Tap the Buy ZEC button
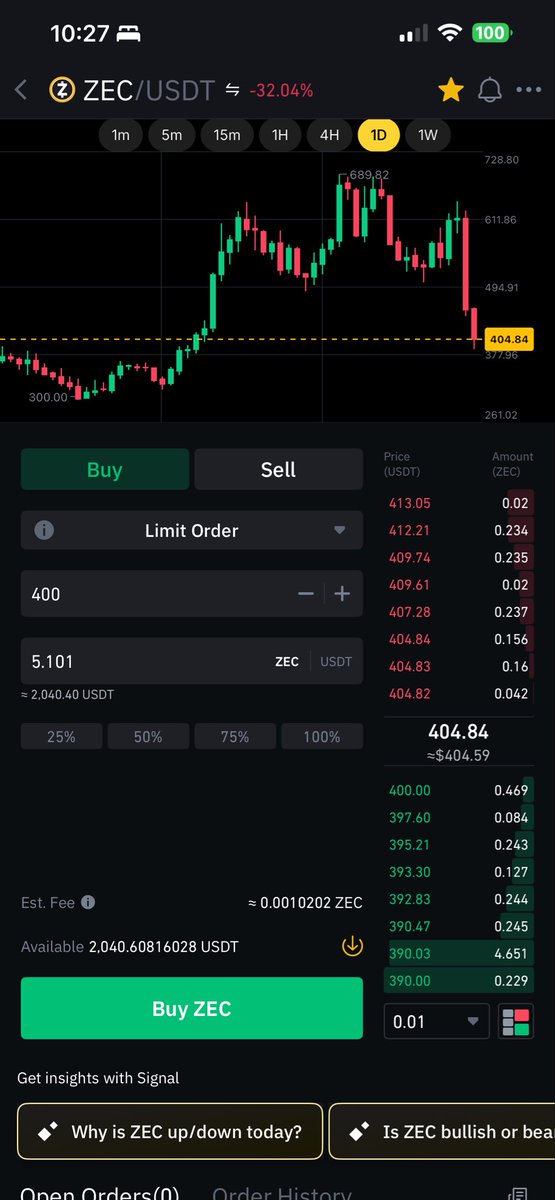 pyautogui.click(x=192, y=1009)
